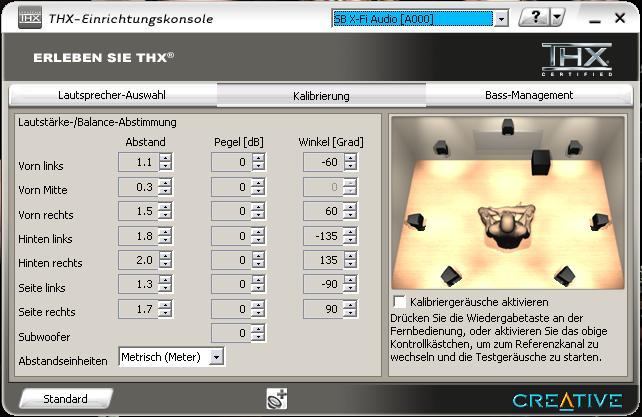
Task: Select rear right speaker in room view
Action: pos(565,276)
